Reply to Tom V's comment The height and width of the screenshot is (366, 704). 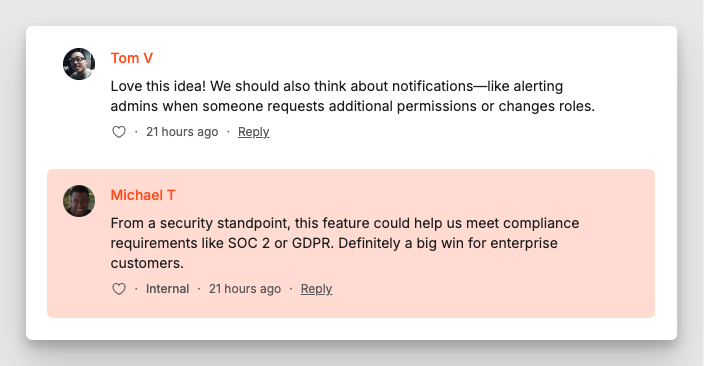coord(254,132)
